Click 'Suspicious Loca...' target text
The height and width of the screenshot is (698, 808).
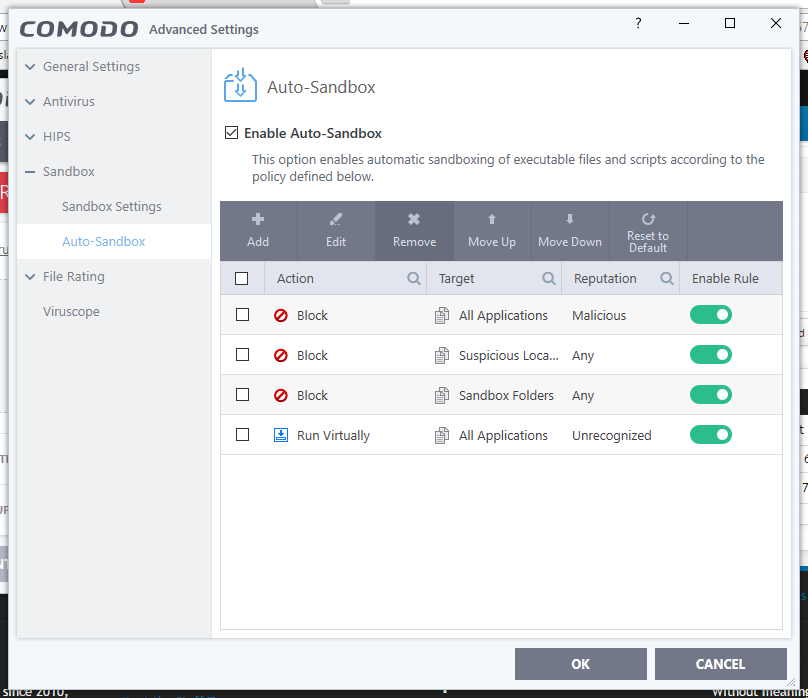[508, 355]
